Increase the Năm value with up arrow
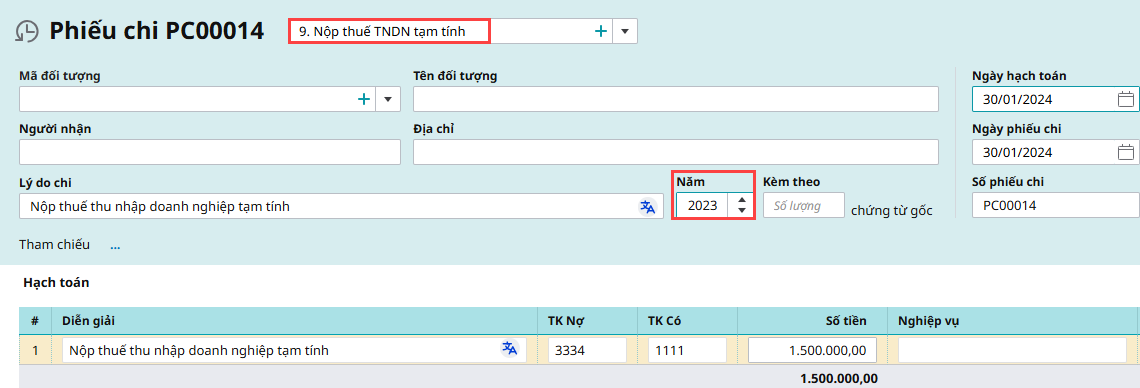1140x388 pixels. 741,201
